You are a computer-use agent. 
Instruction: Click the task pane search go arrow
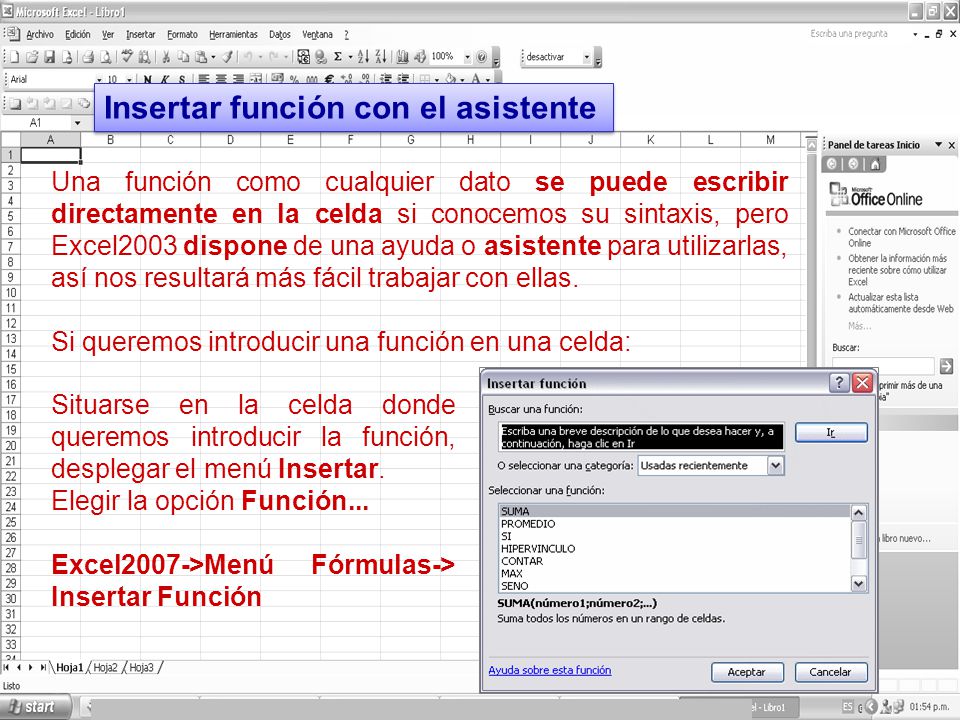[x=946, y=366]
